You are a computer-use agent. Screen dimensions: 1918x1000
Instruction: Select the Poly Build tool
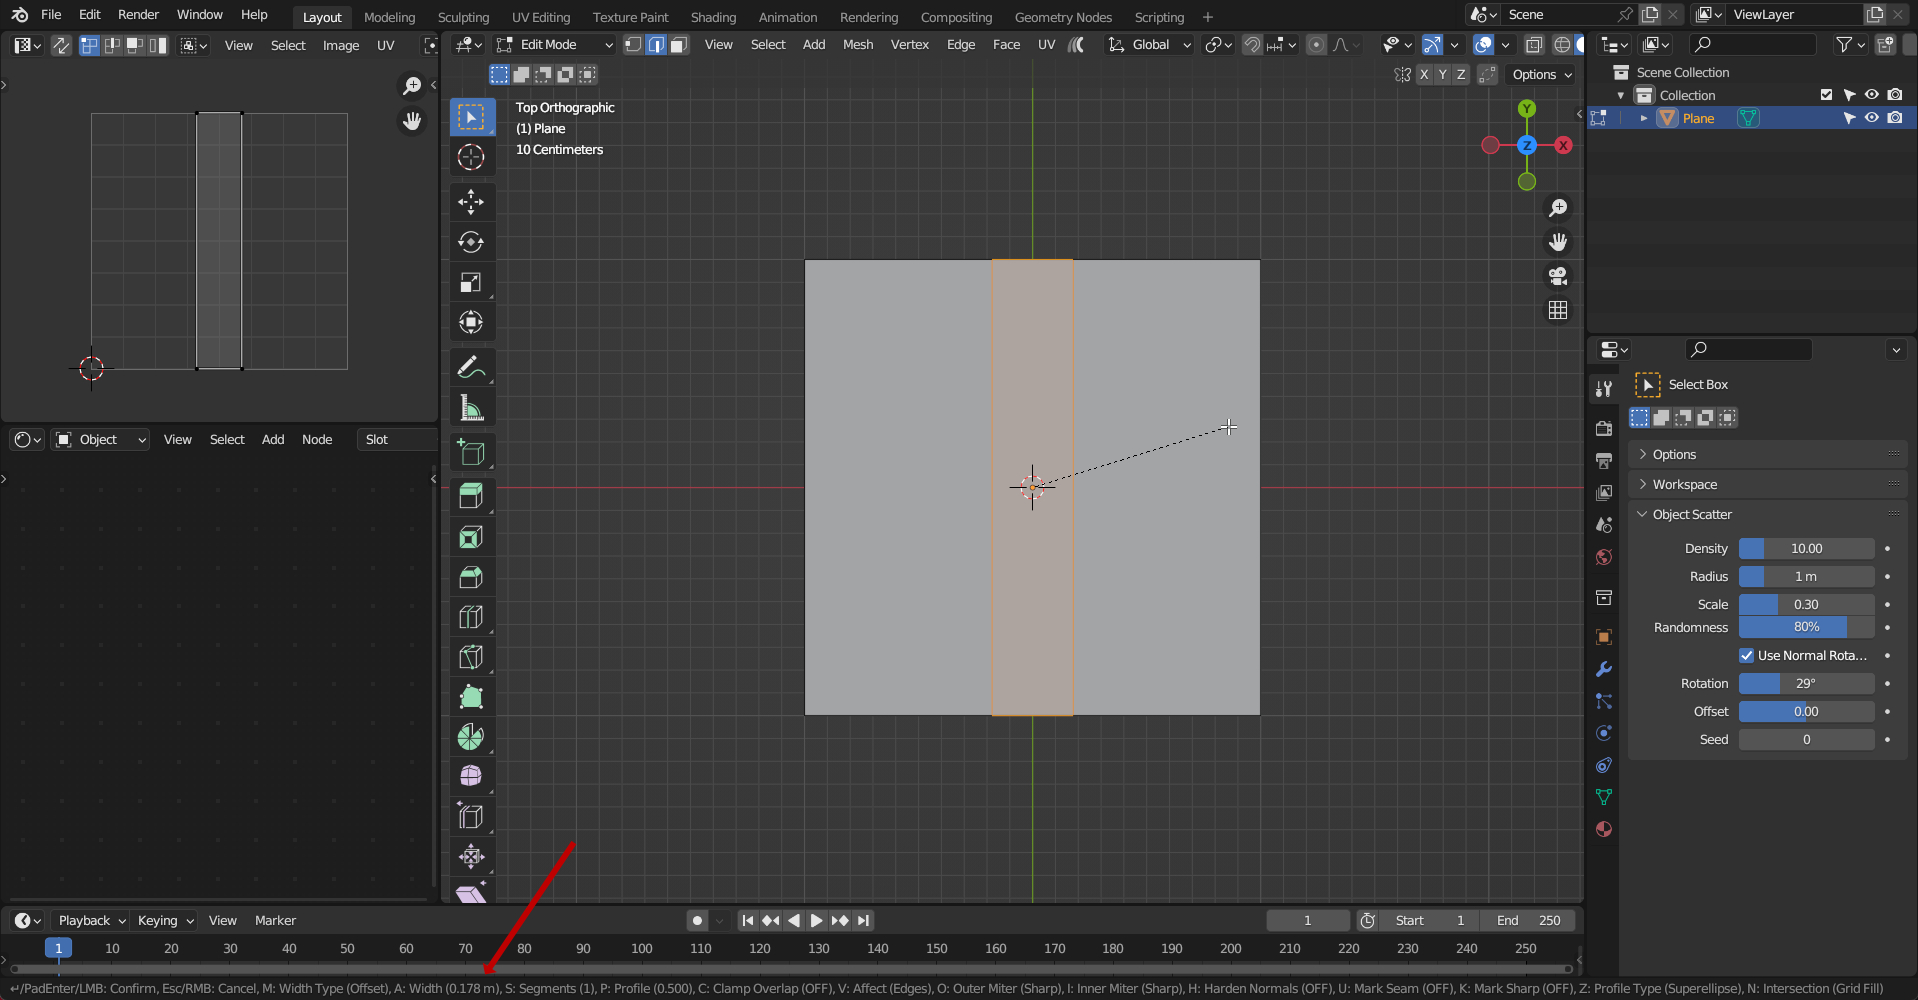click(471, 697)
